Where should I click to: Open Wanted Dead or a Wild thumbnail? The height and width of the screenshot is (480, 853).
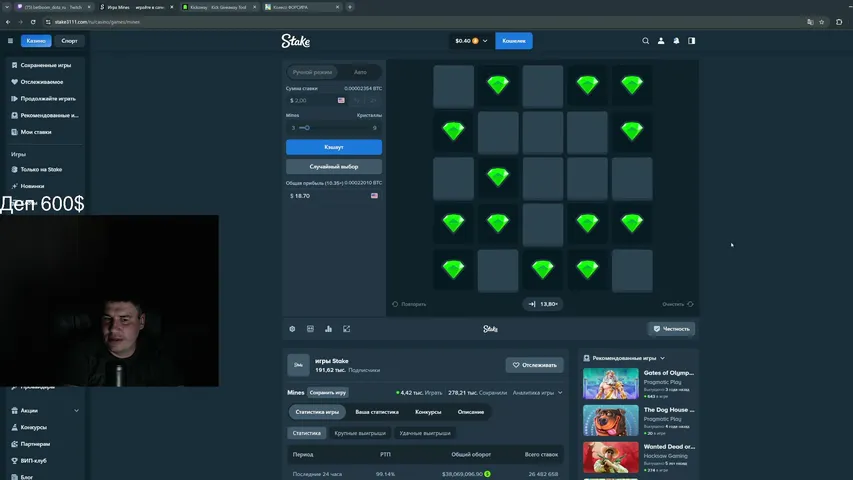pos(610,457)
